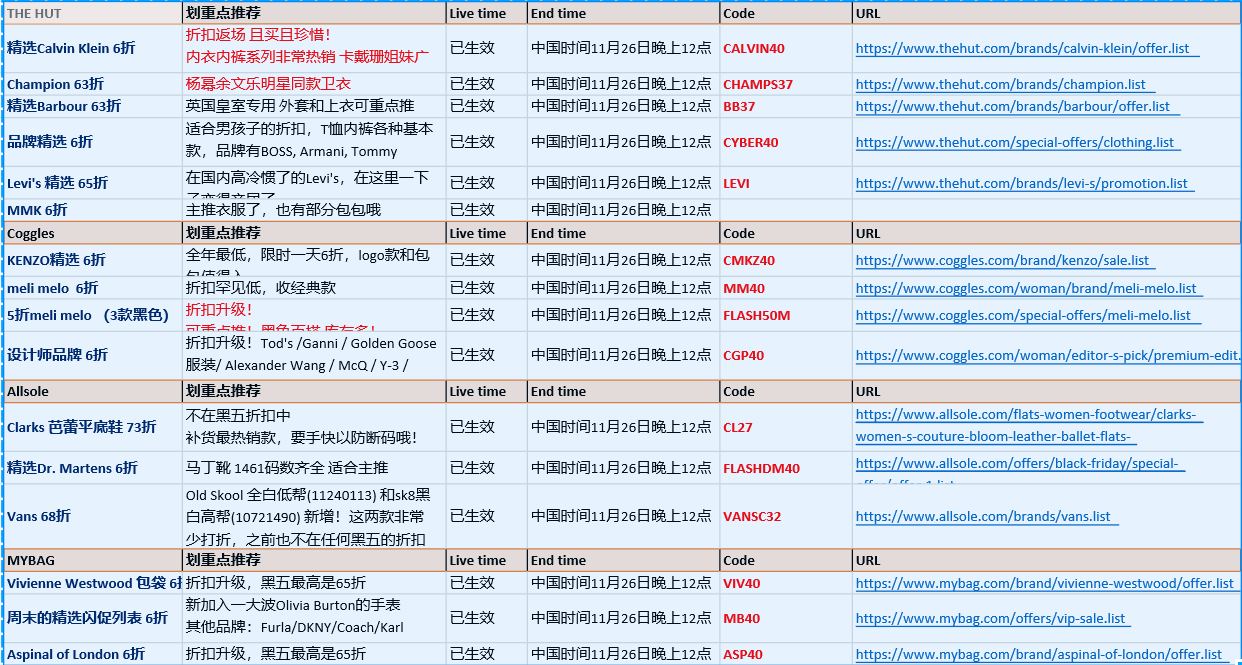Select the CHAMPS37 code cell
Screen dimensions: 1242x665
click(x=786, y=84)
